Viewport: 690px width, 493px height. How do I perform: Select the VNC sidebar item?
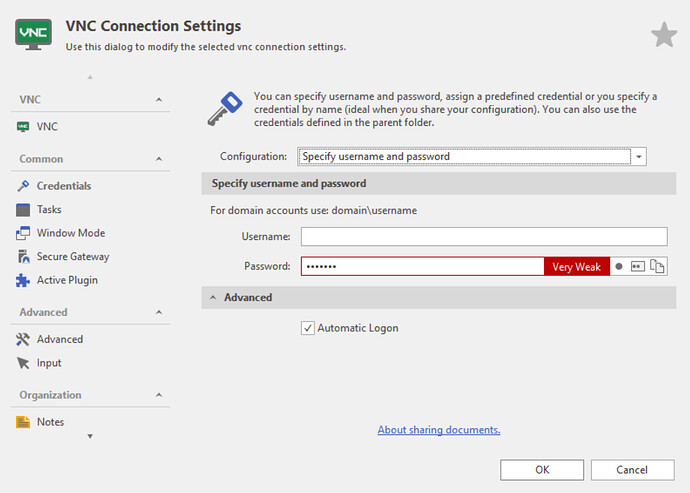point(47,127)
